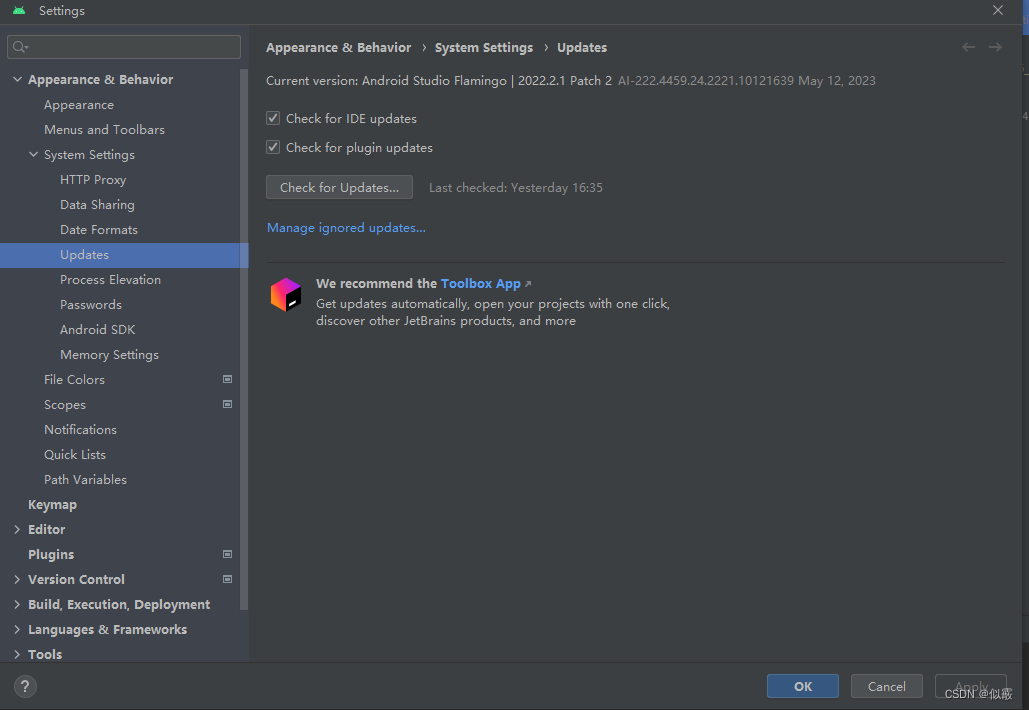This screenshot has width=1029, height=710.
Task: Focus the settings search field
Action: (124, 47)
